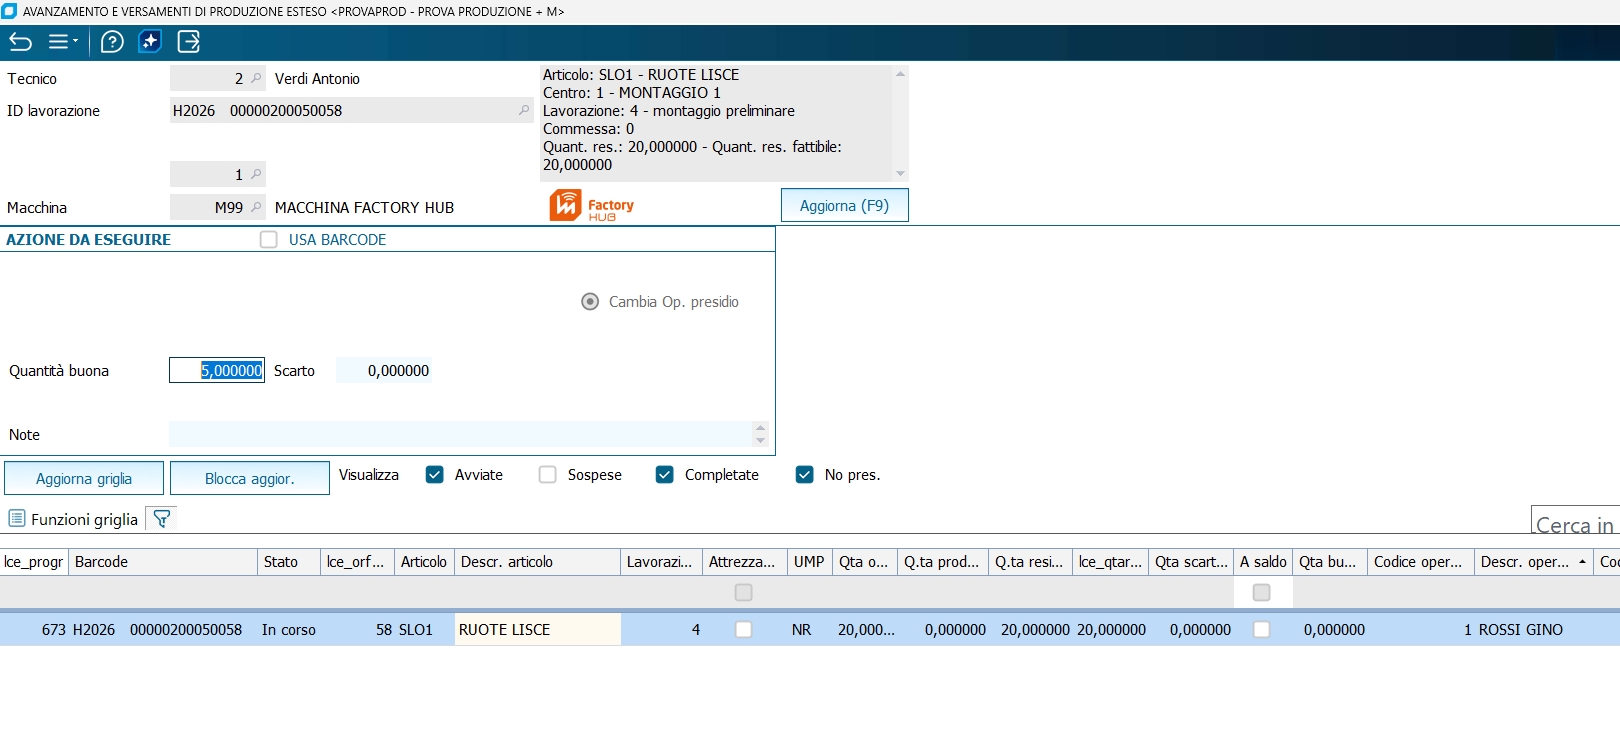Click the Quantità buona input field
This screenshot has height=737, width=1620.
tap(217, 371)
